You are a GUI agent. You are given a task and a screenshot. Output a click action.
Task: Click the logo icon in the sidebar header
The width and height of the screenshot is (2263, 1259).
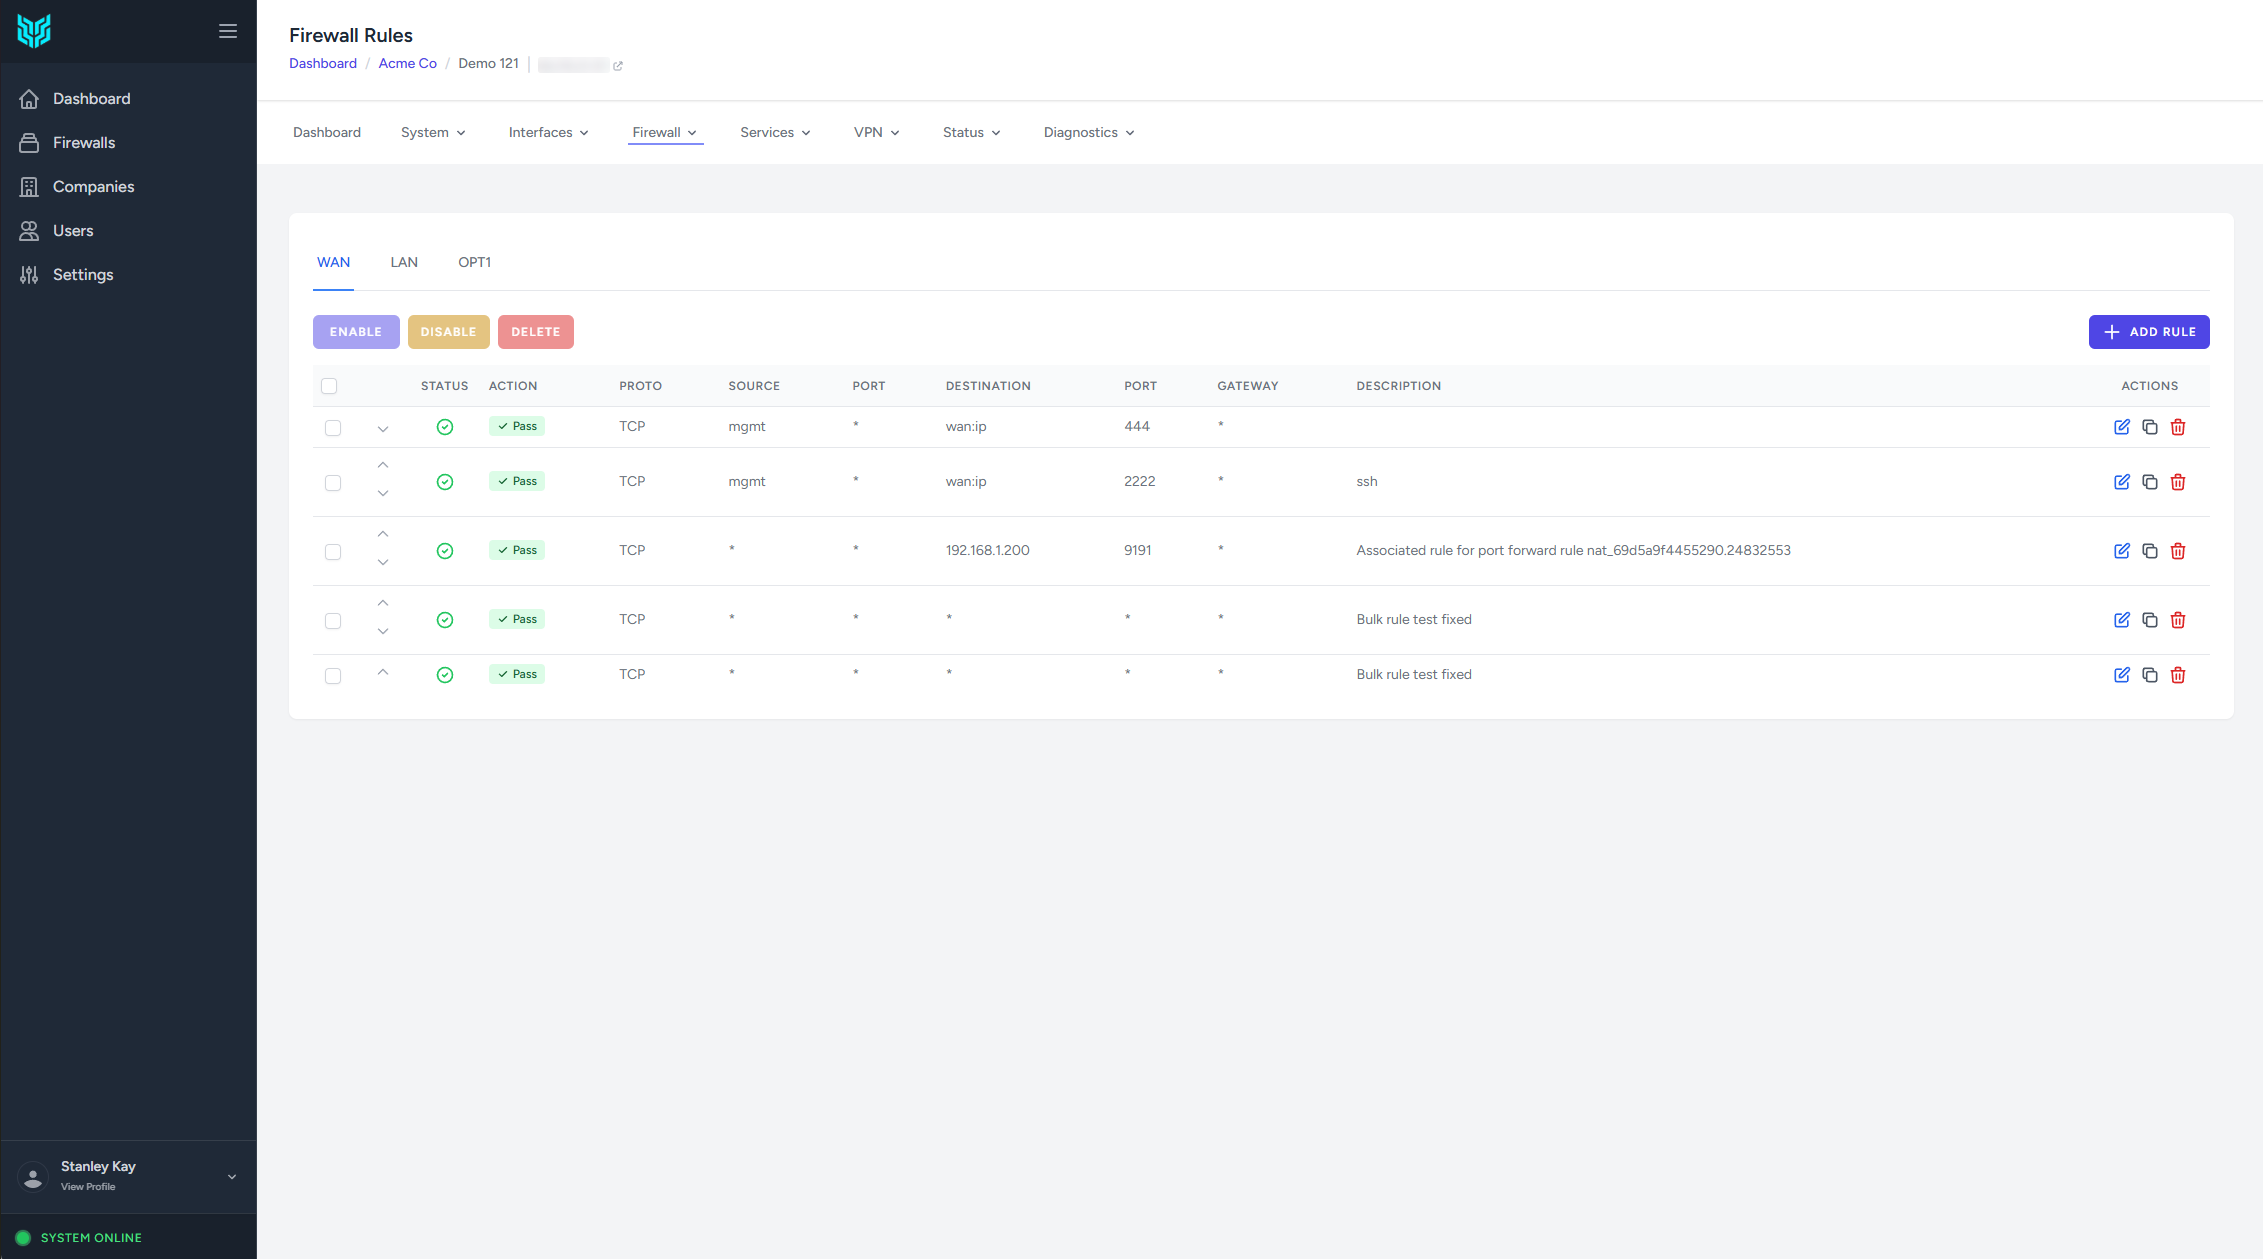(x=34, y=31)
